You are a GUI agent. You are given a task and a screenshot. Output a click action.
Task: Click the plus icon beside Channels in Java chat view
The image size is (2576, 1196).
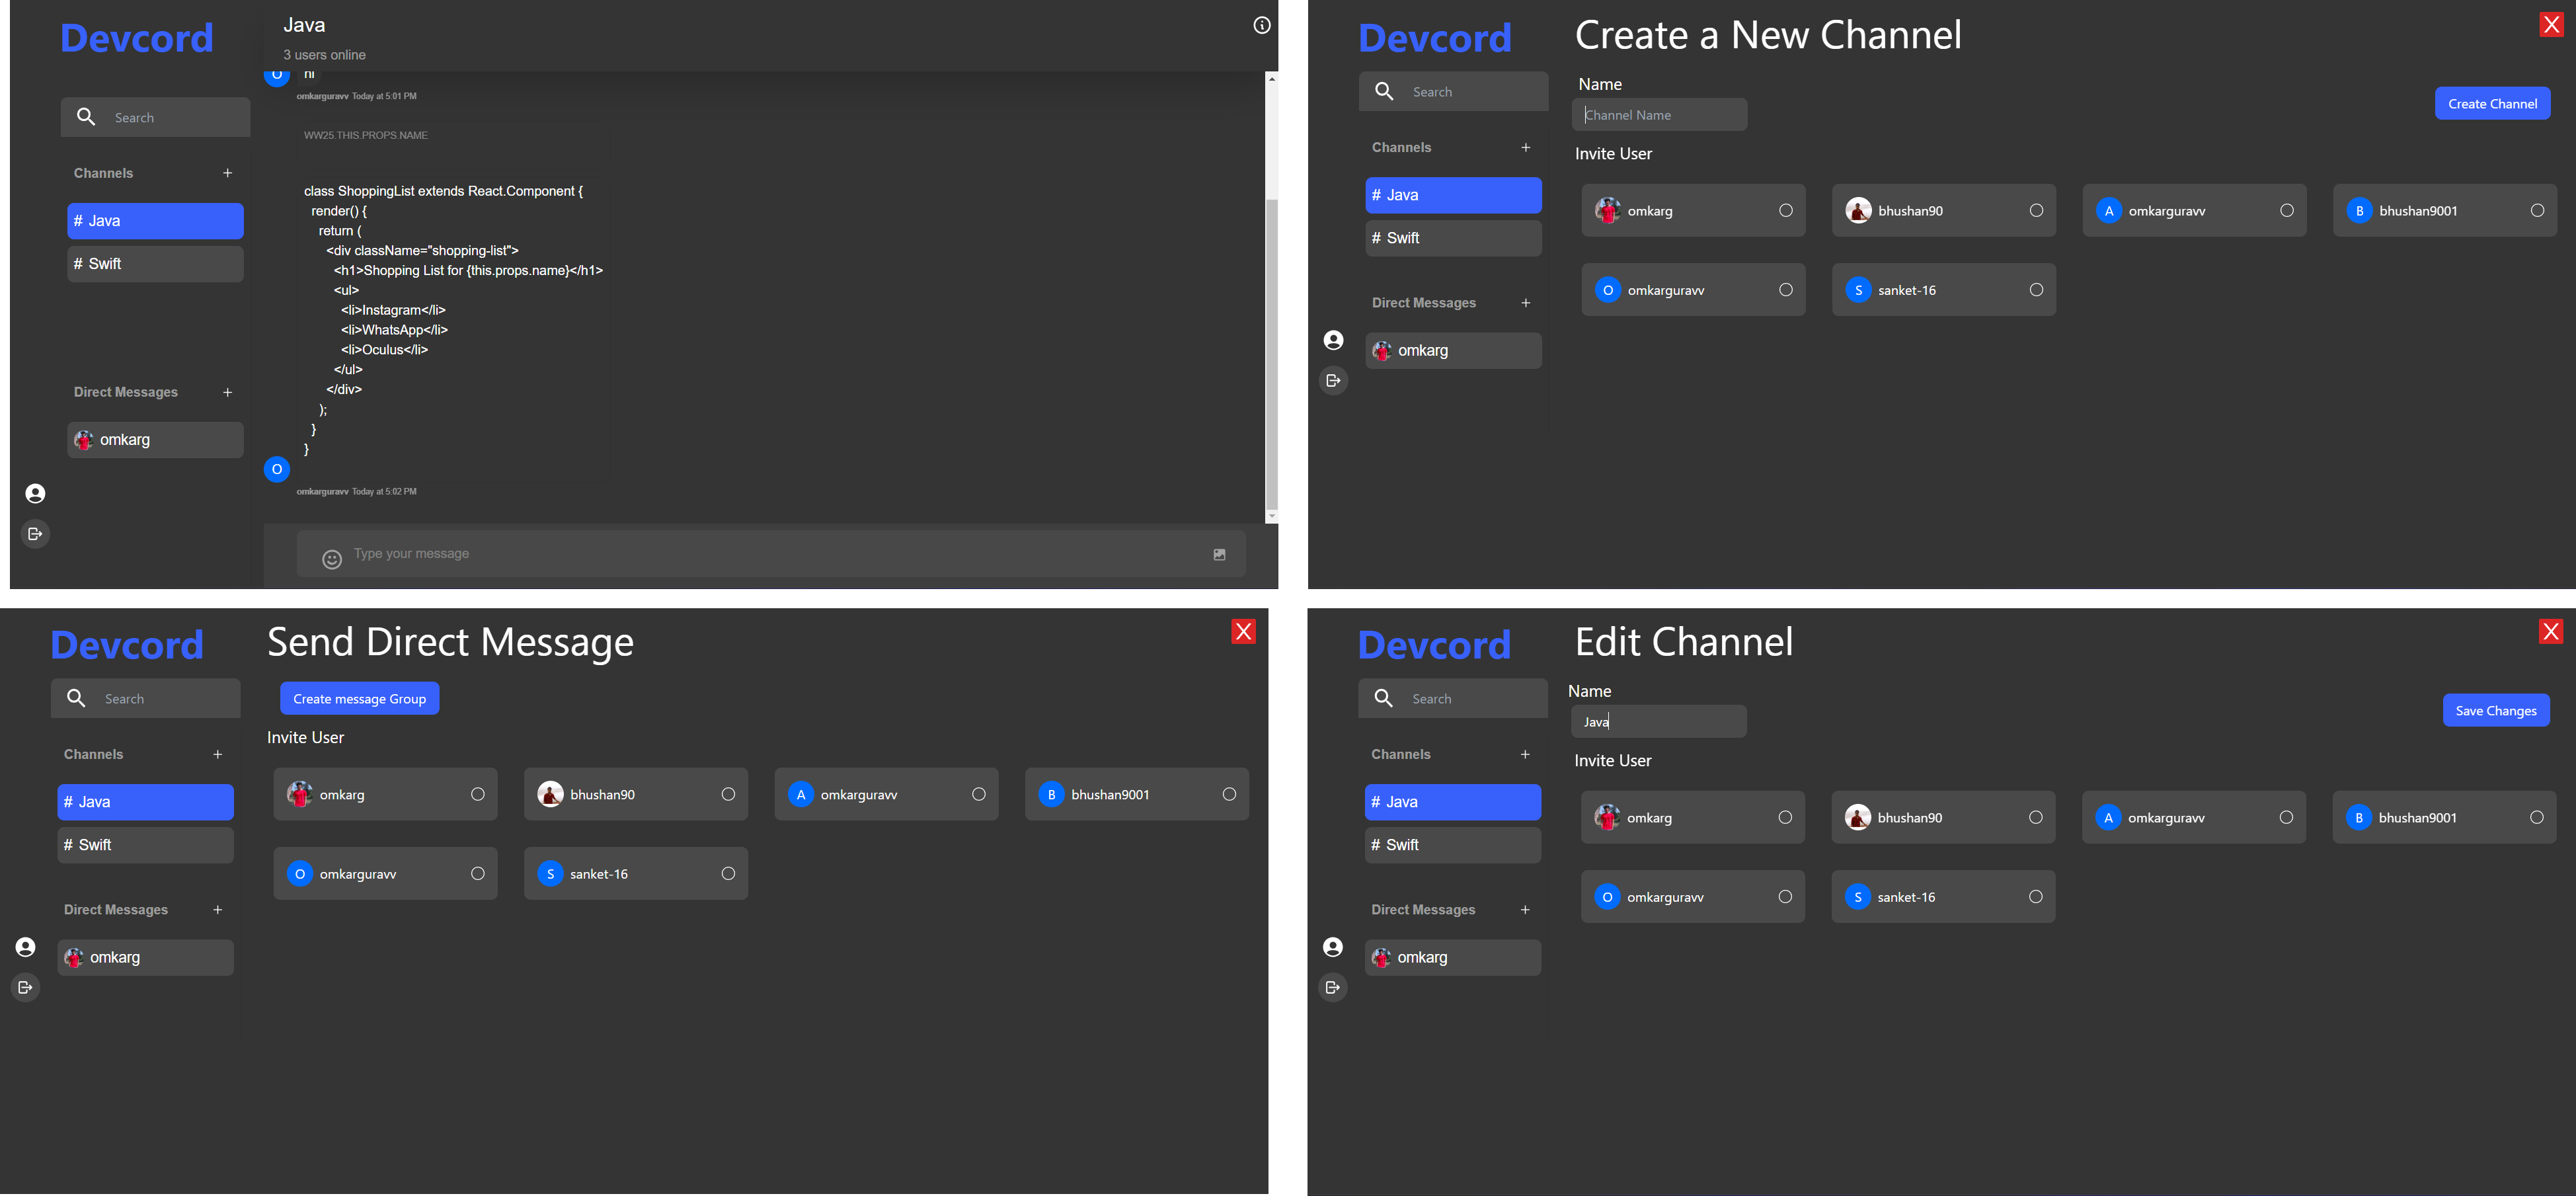228,173
